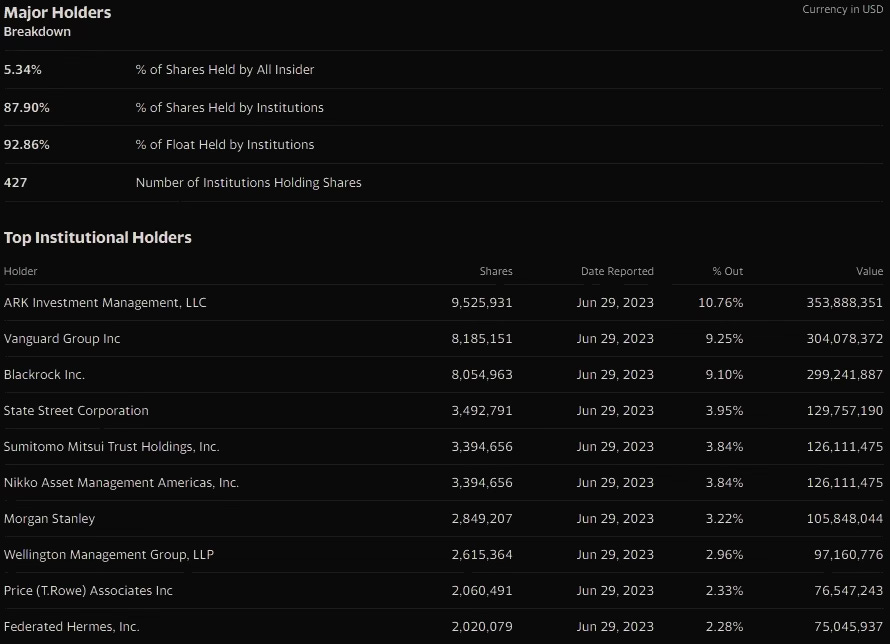This screenshot has height=644, width=890.
Task: Click the Holder column header
Action: click(x=20, y=271)
